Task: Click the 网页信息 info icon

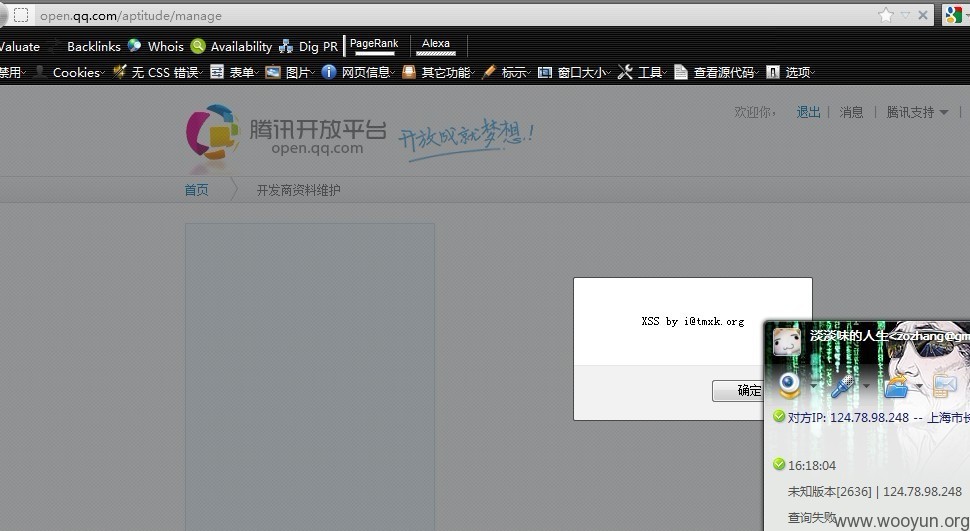Action: pyautogui.click(x=329, y=72)
